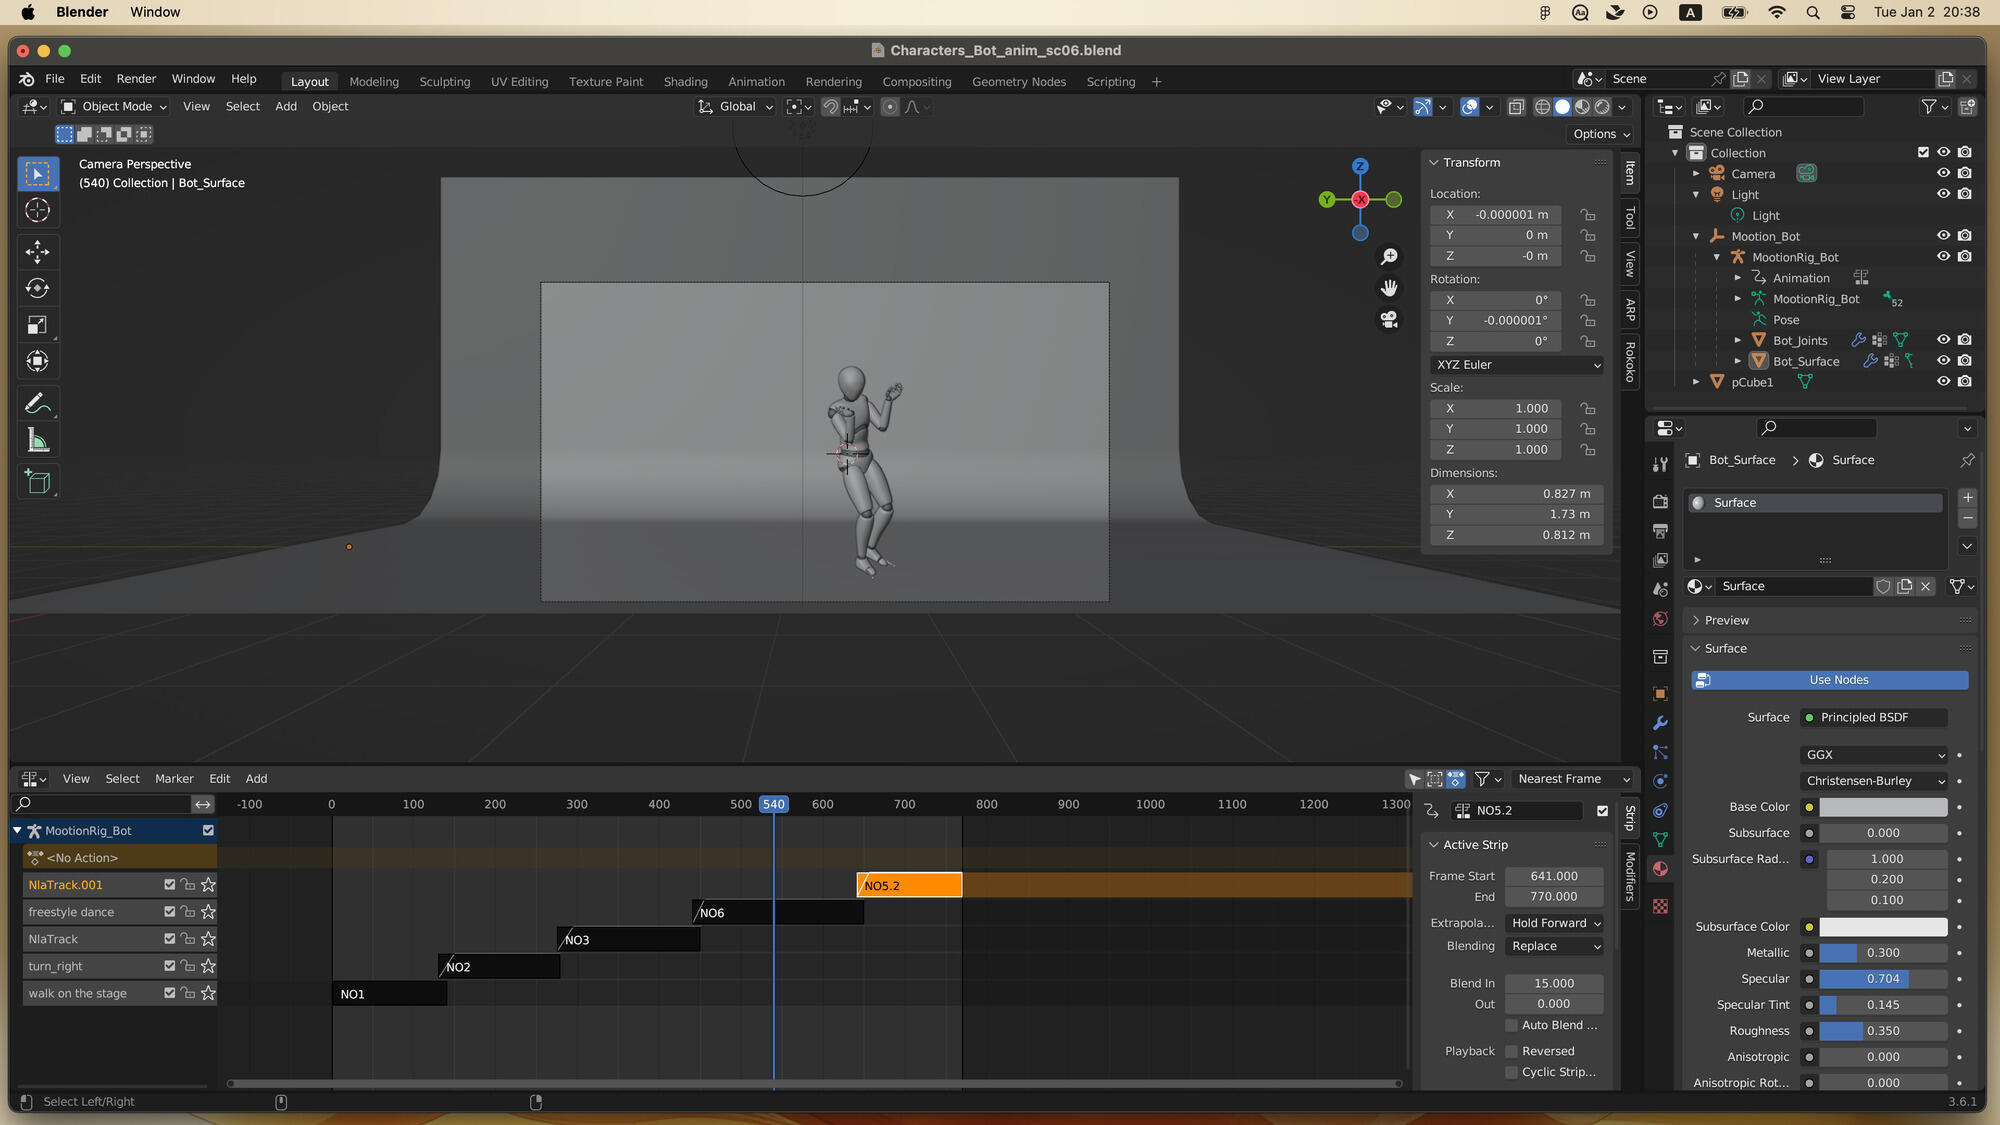Open the Christensen-Burley subsurface dropdown

[x=1875, y=781]
